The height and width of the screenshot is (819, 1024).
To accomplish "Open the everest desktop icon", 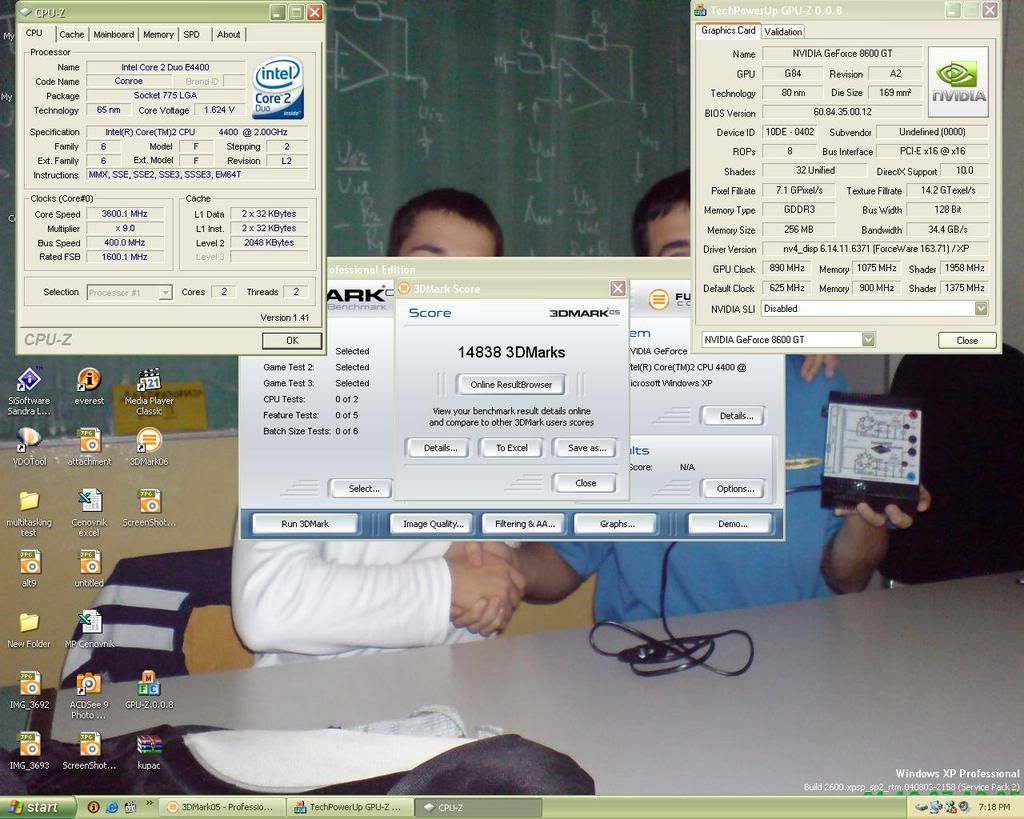I will click(89, 385).
